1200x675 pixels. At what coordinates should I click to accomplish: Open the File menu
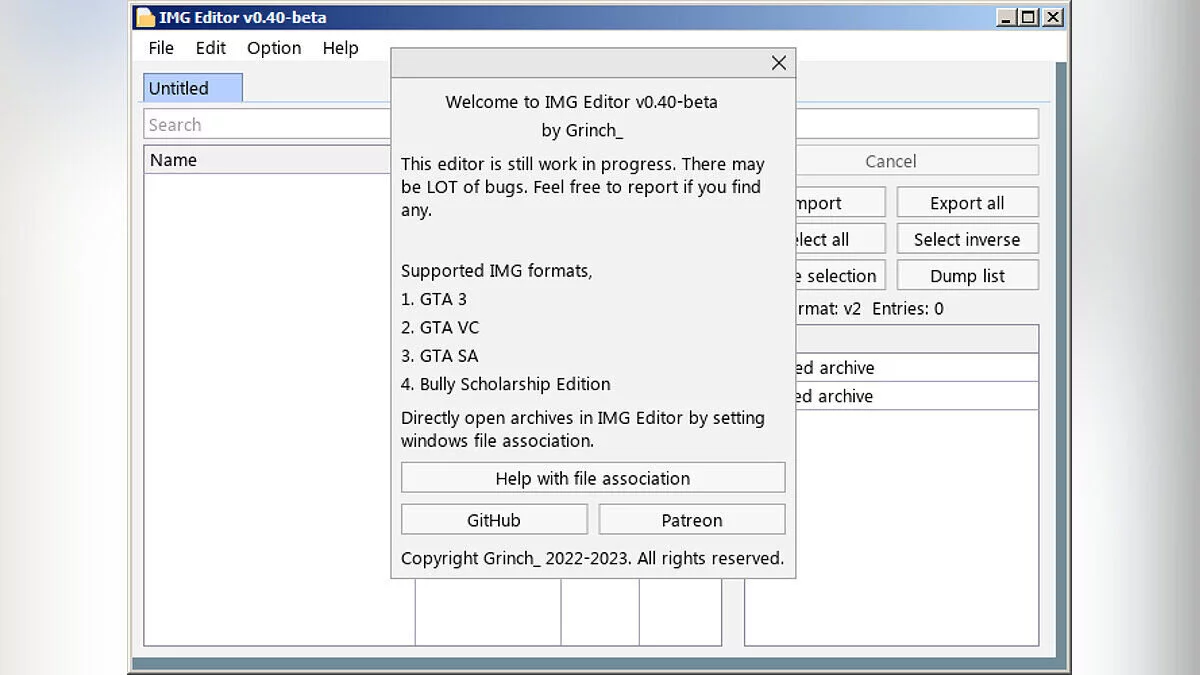tap(161, 48)
